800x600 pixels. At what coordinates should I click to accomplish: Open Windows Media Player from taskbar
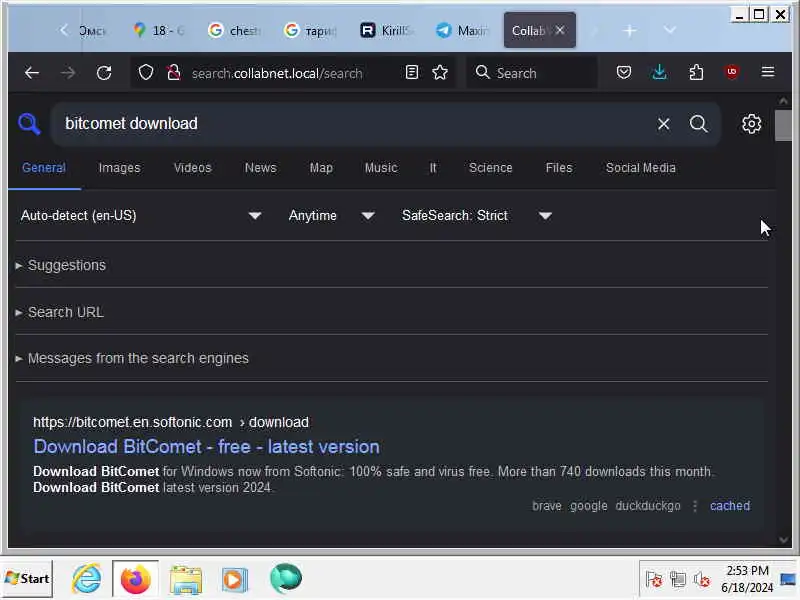click(x=235, y=580)
